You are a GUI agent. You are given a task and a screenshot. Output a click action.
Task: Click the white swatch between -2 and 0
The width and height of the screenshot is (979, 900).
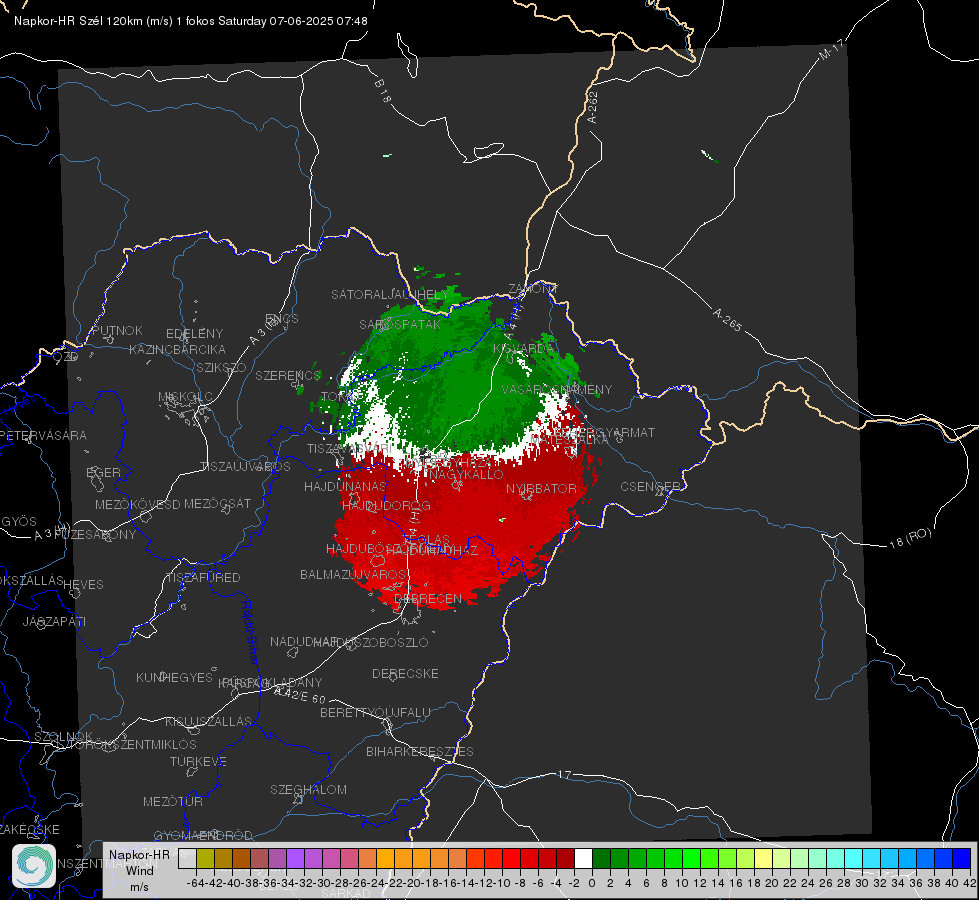tap(583, 858)
